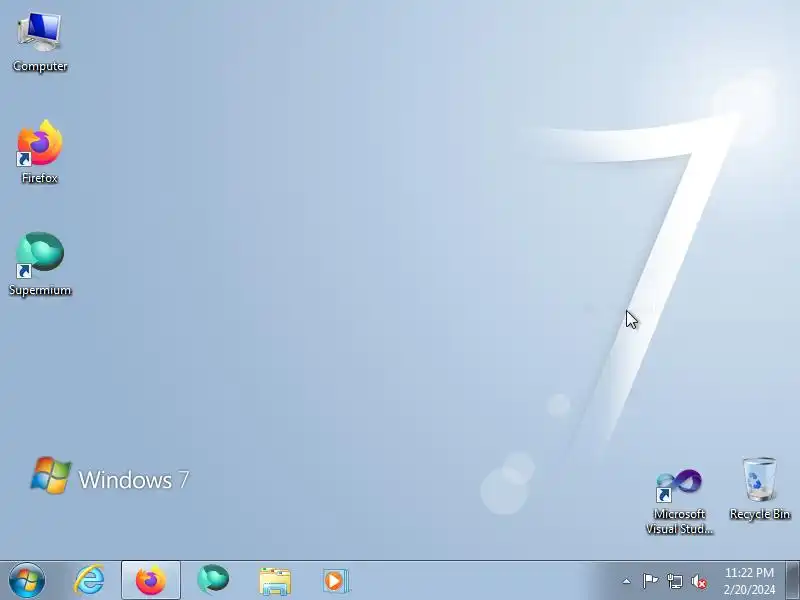
Task: Open the network status tray icon
Action: click(674, 581)
